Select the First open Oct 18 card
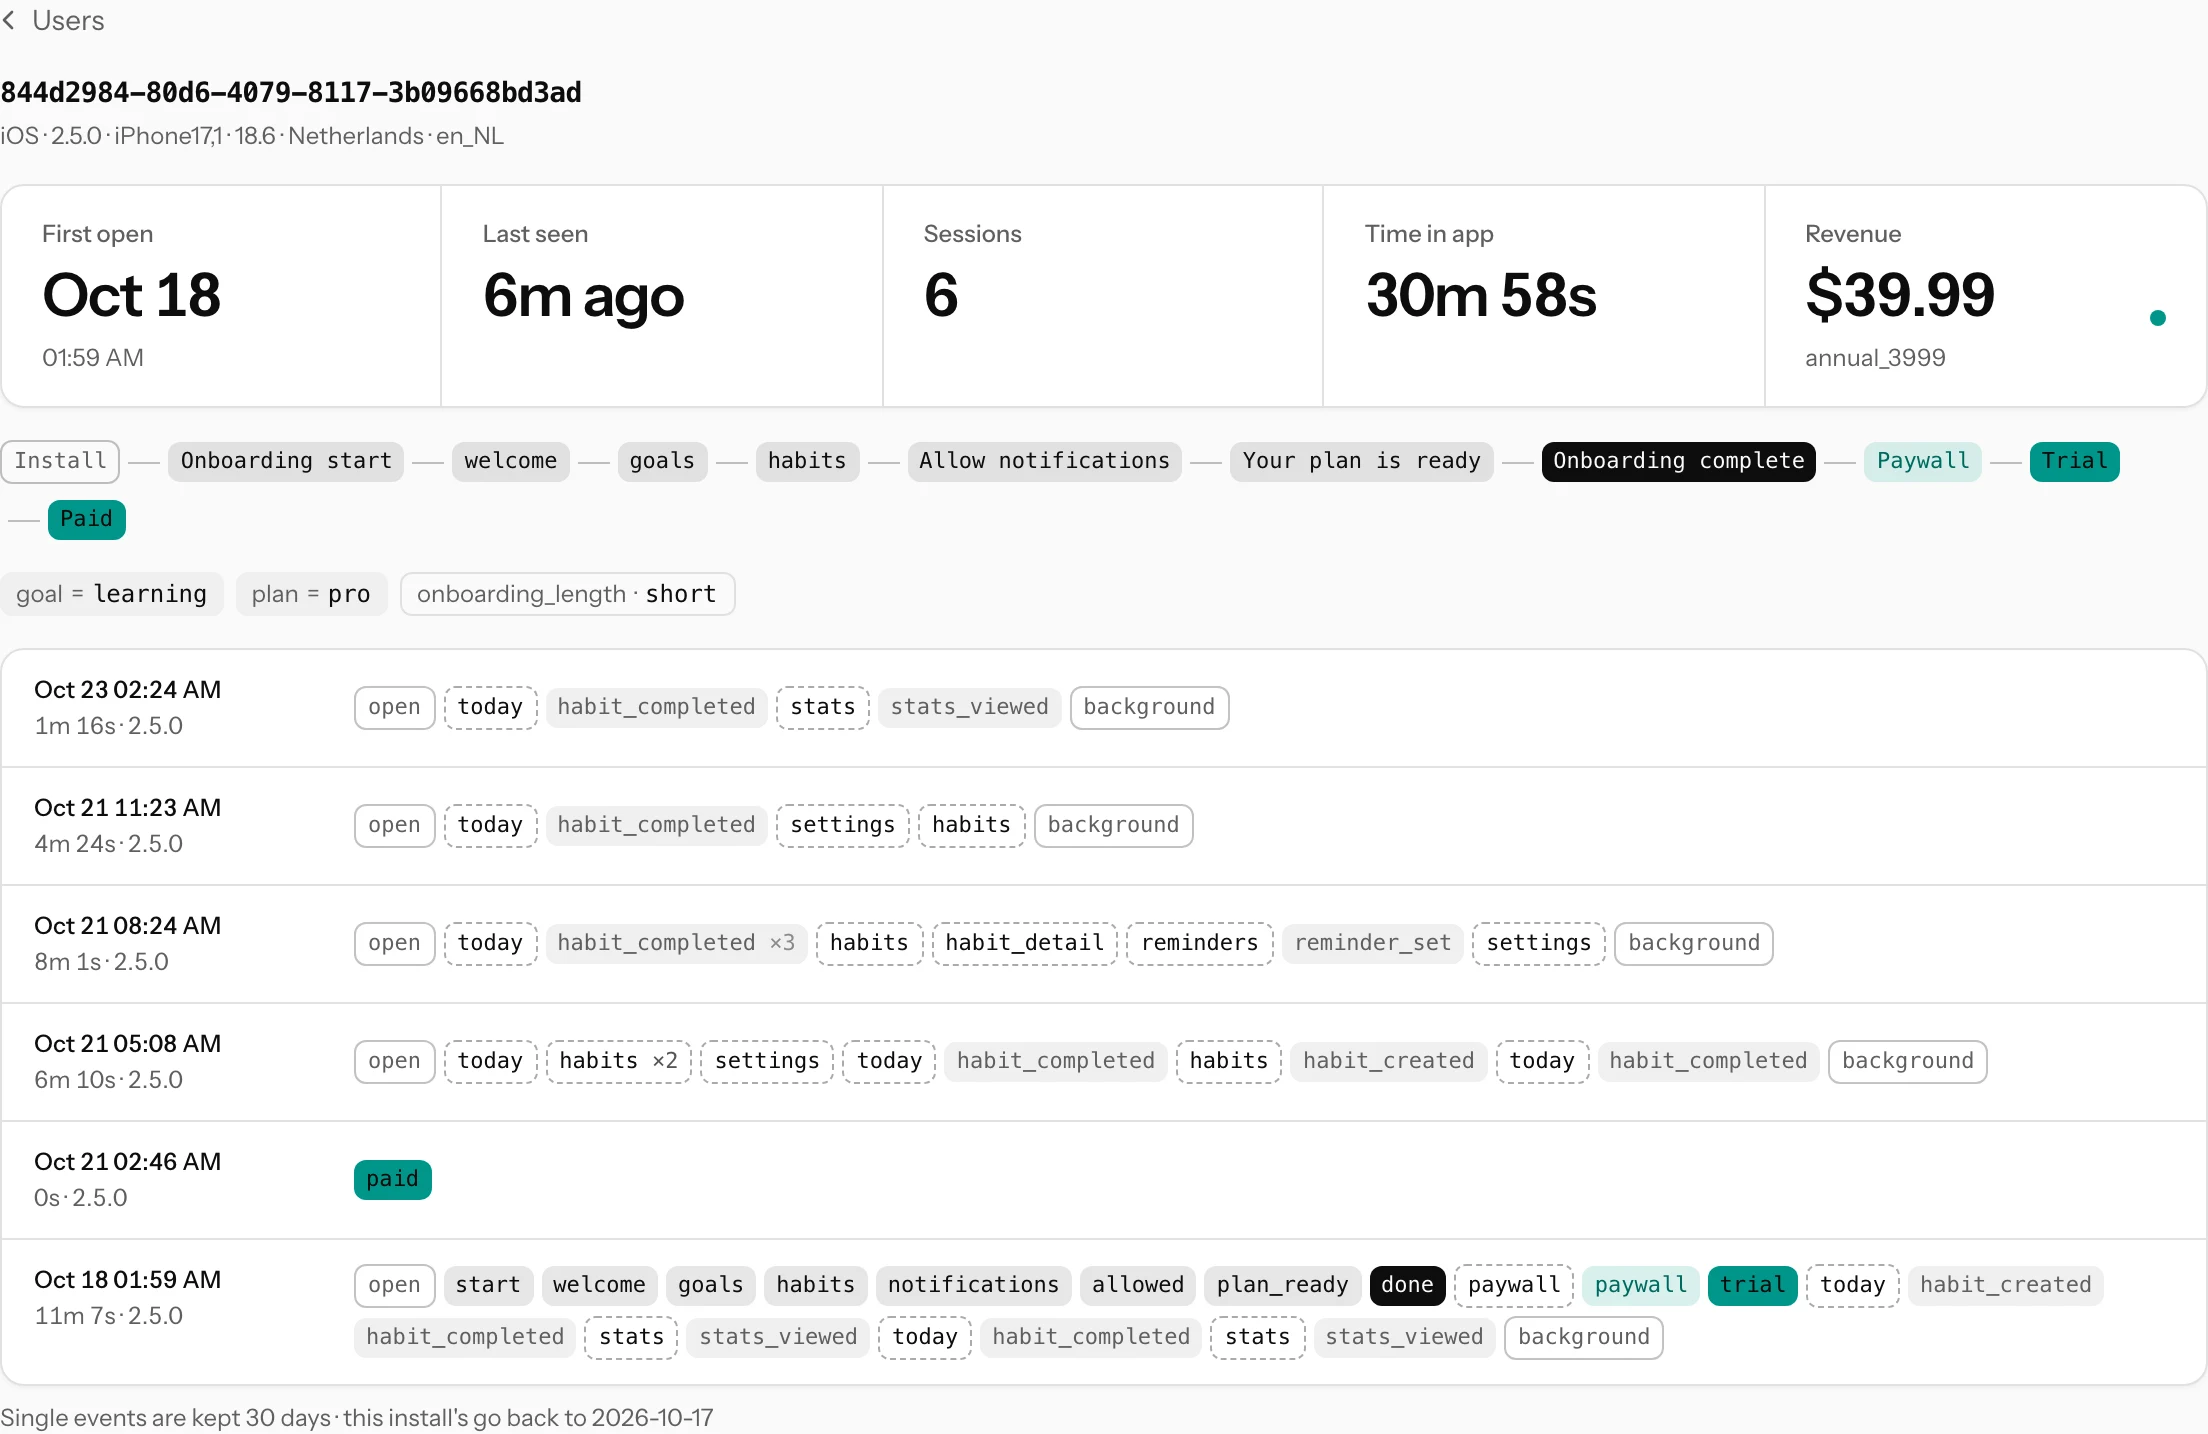Viewport: 2208px width, 1434px height. 221,296
